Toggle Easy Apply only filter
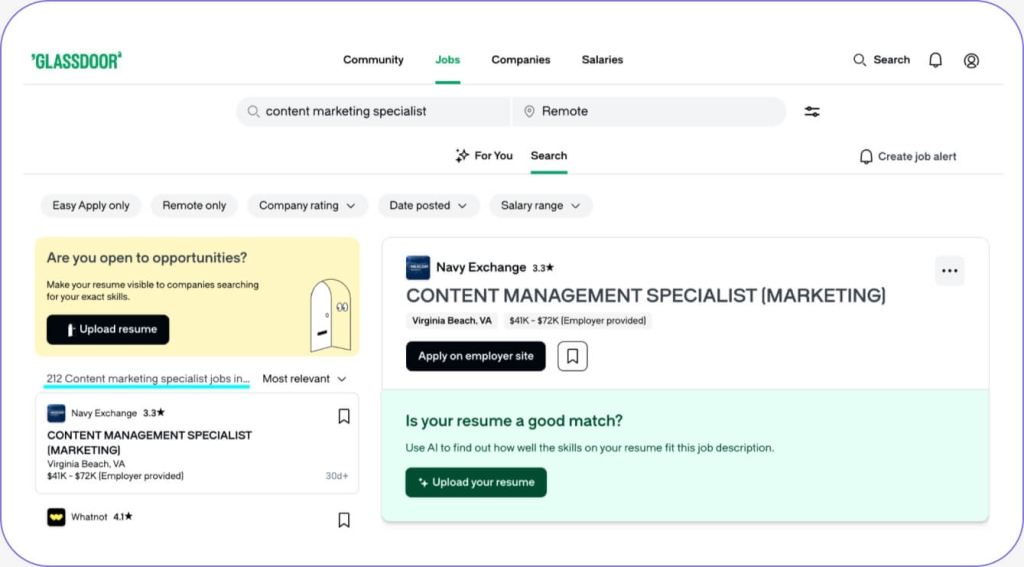The width and height of the screenshot is (1024, 567). pos(91,205)
